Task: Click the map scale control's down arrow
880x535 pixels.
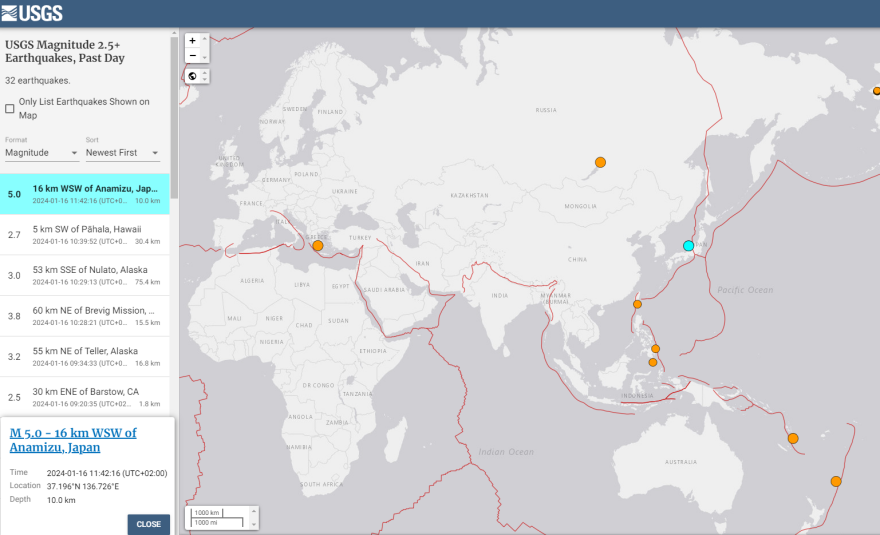Action: pos(254,524)
